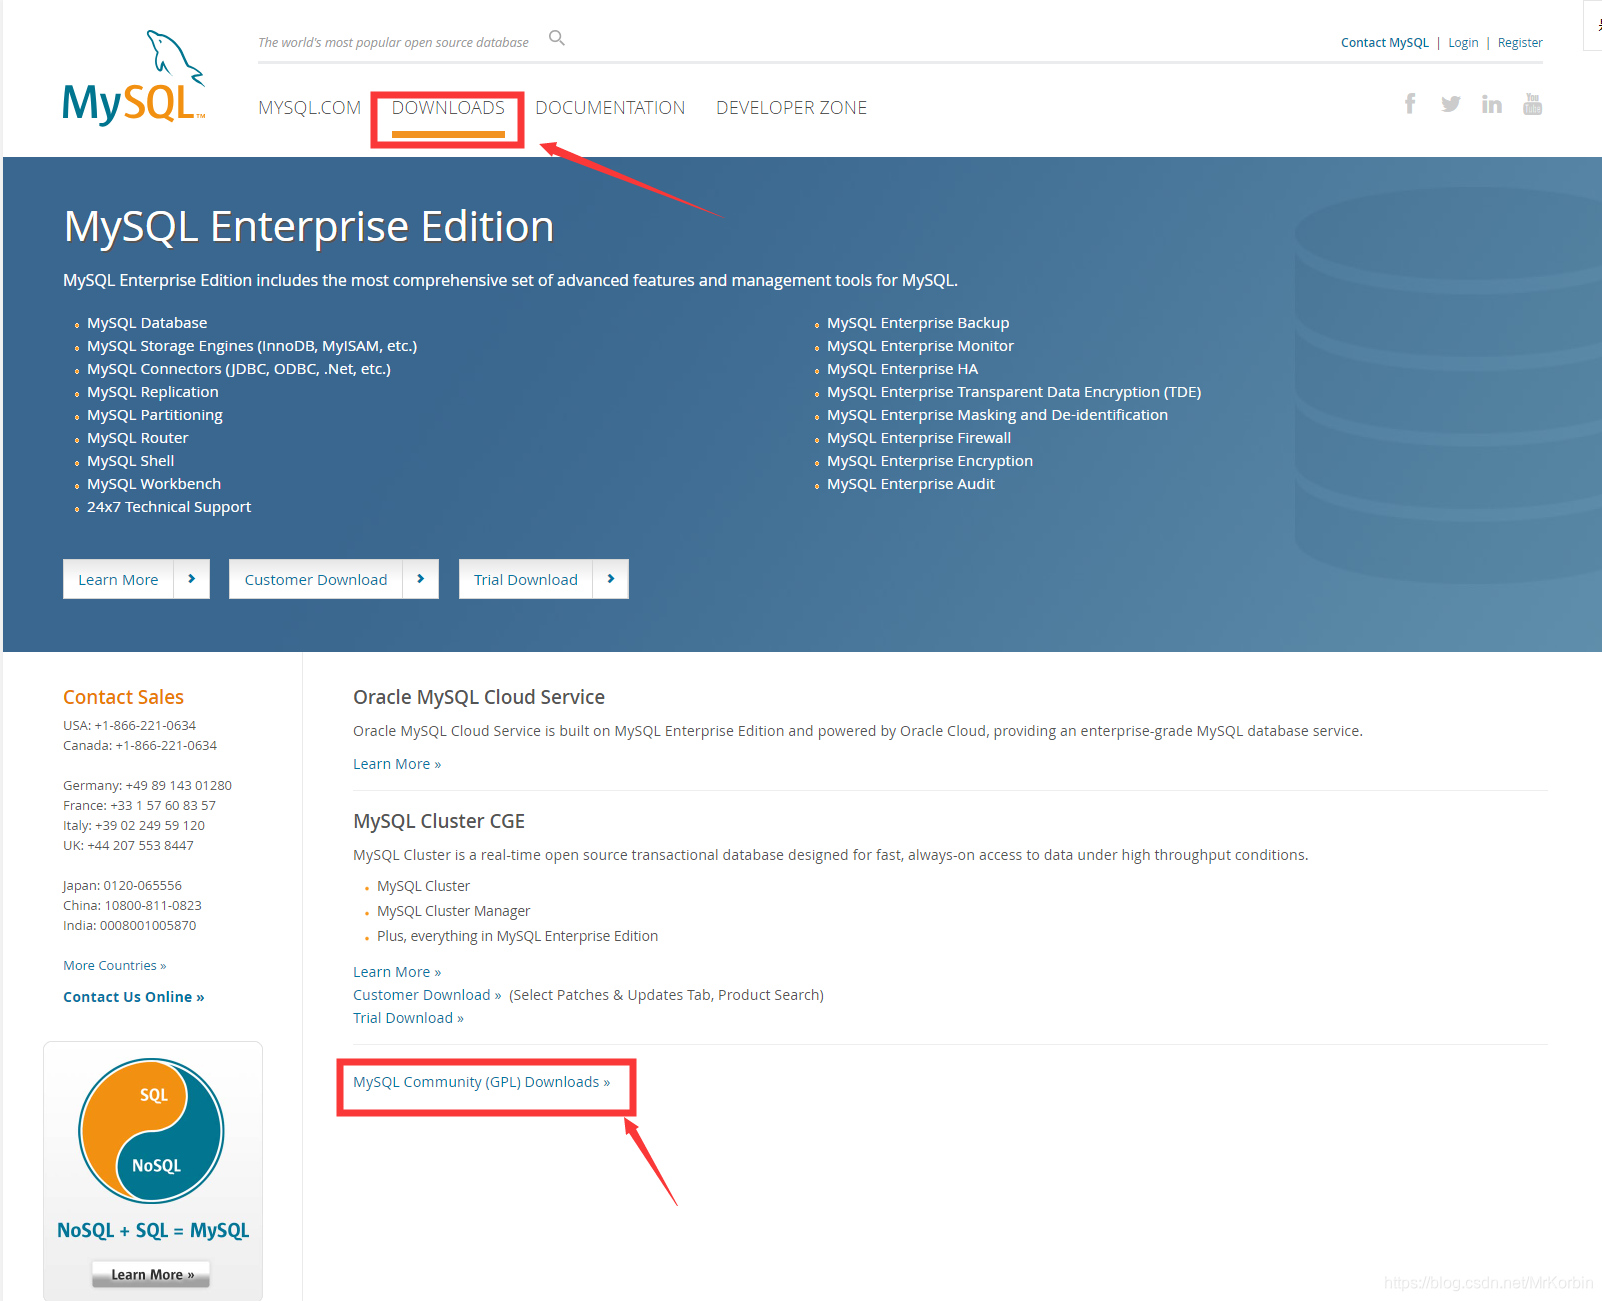
Task: Click Learn More under MySQL Cluster CGE
Action: pyautogui.click(x=397, y=972)
